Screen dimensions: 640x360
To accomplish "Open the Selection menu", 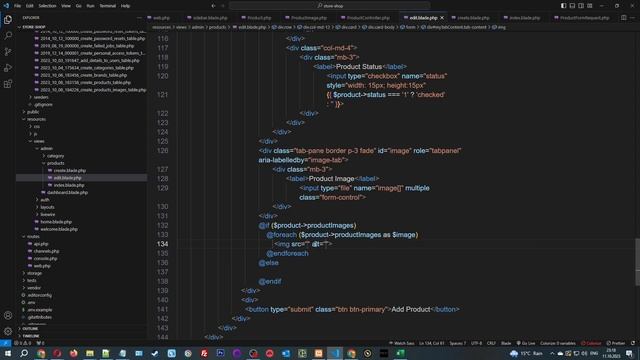I will tap(47, 6).
